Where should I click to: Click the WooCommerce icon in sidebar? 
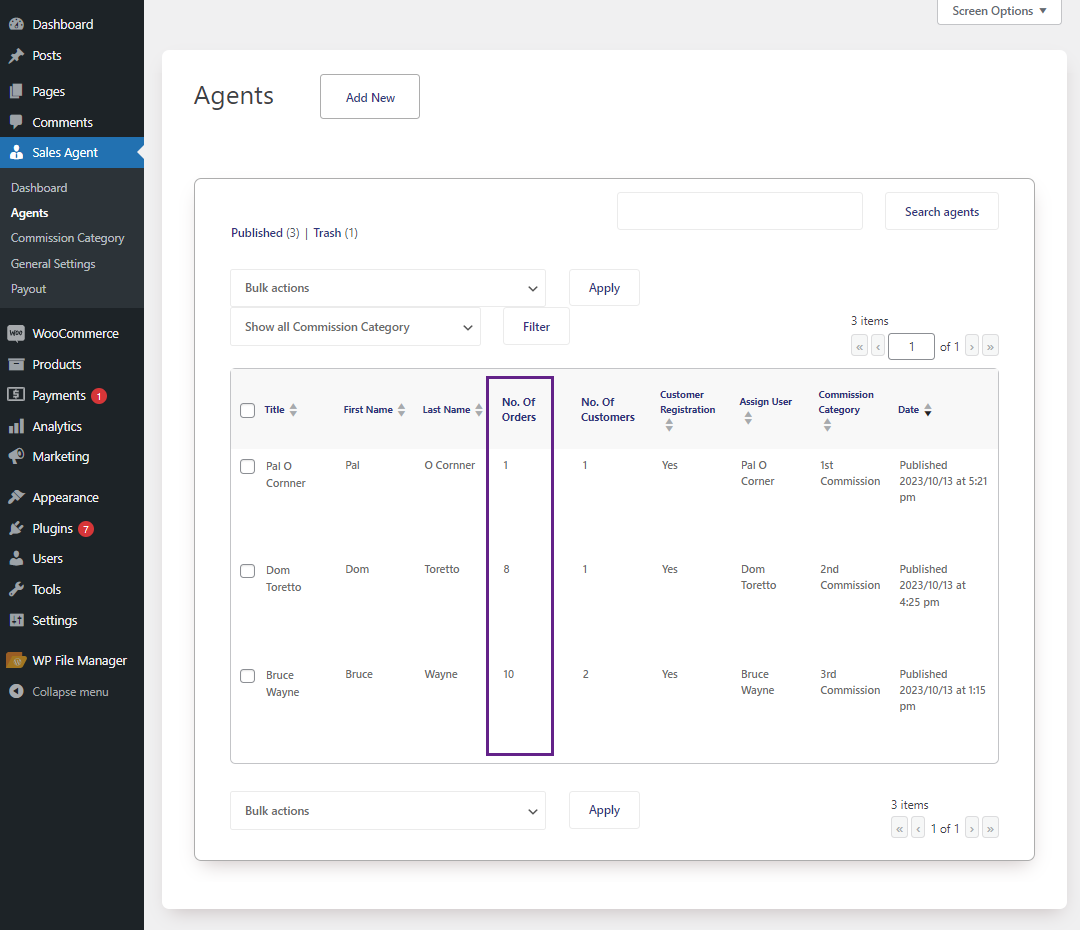(x=16, y=333)
